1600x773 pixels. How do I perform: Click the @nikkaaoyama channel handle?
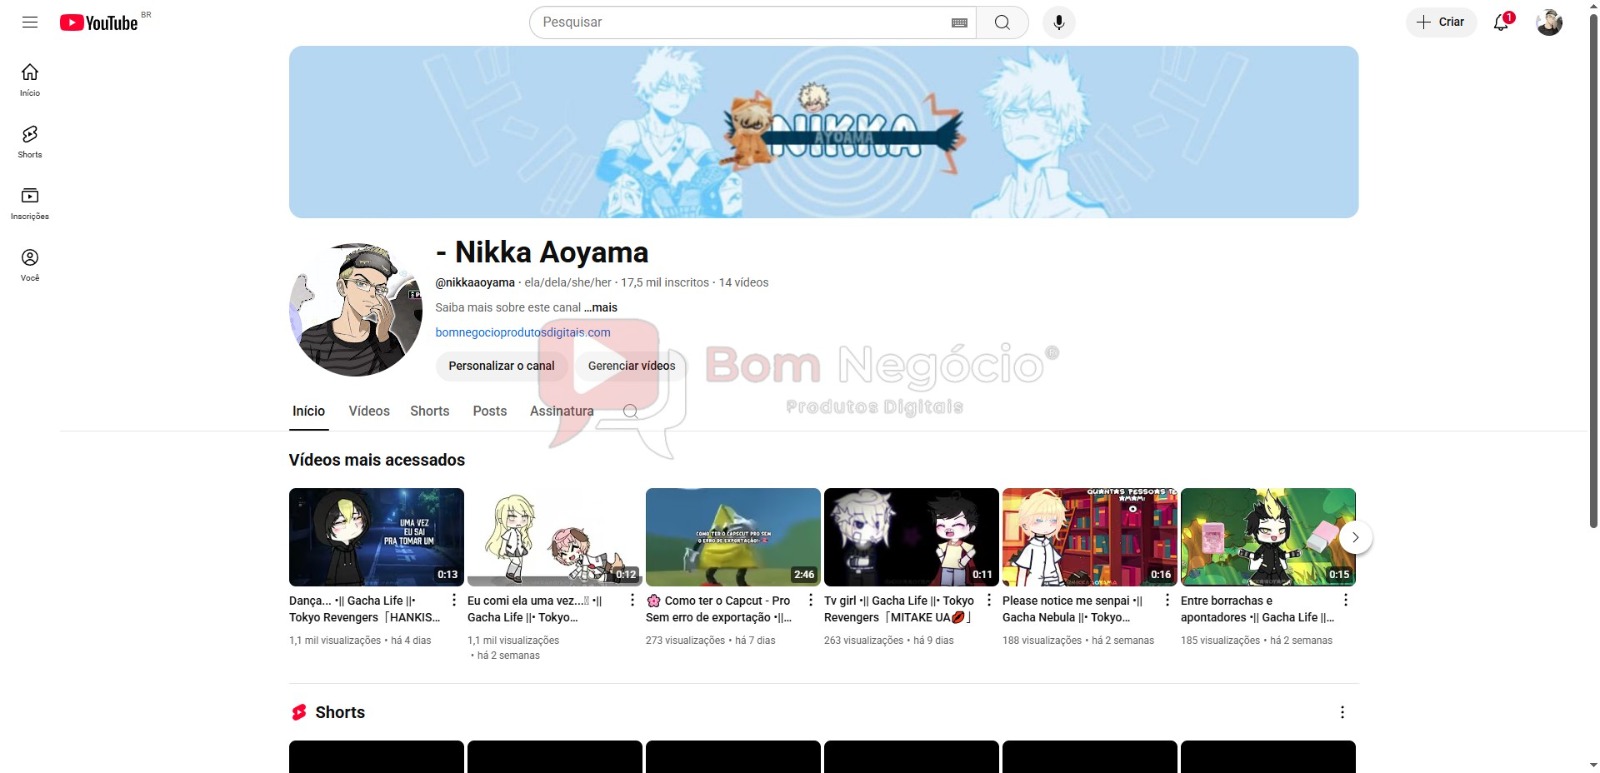point(475,283)
